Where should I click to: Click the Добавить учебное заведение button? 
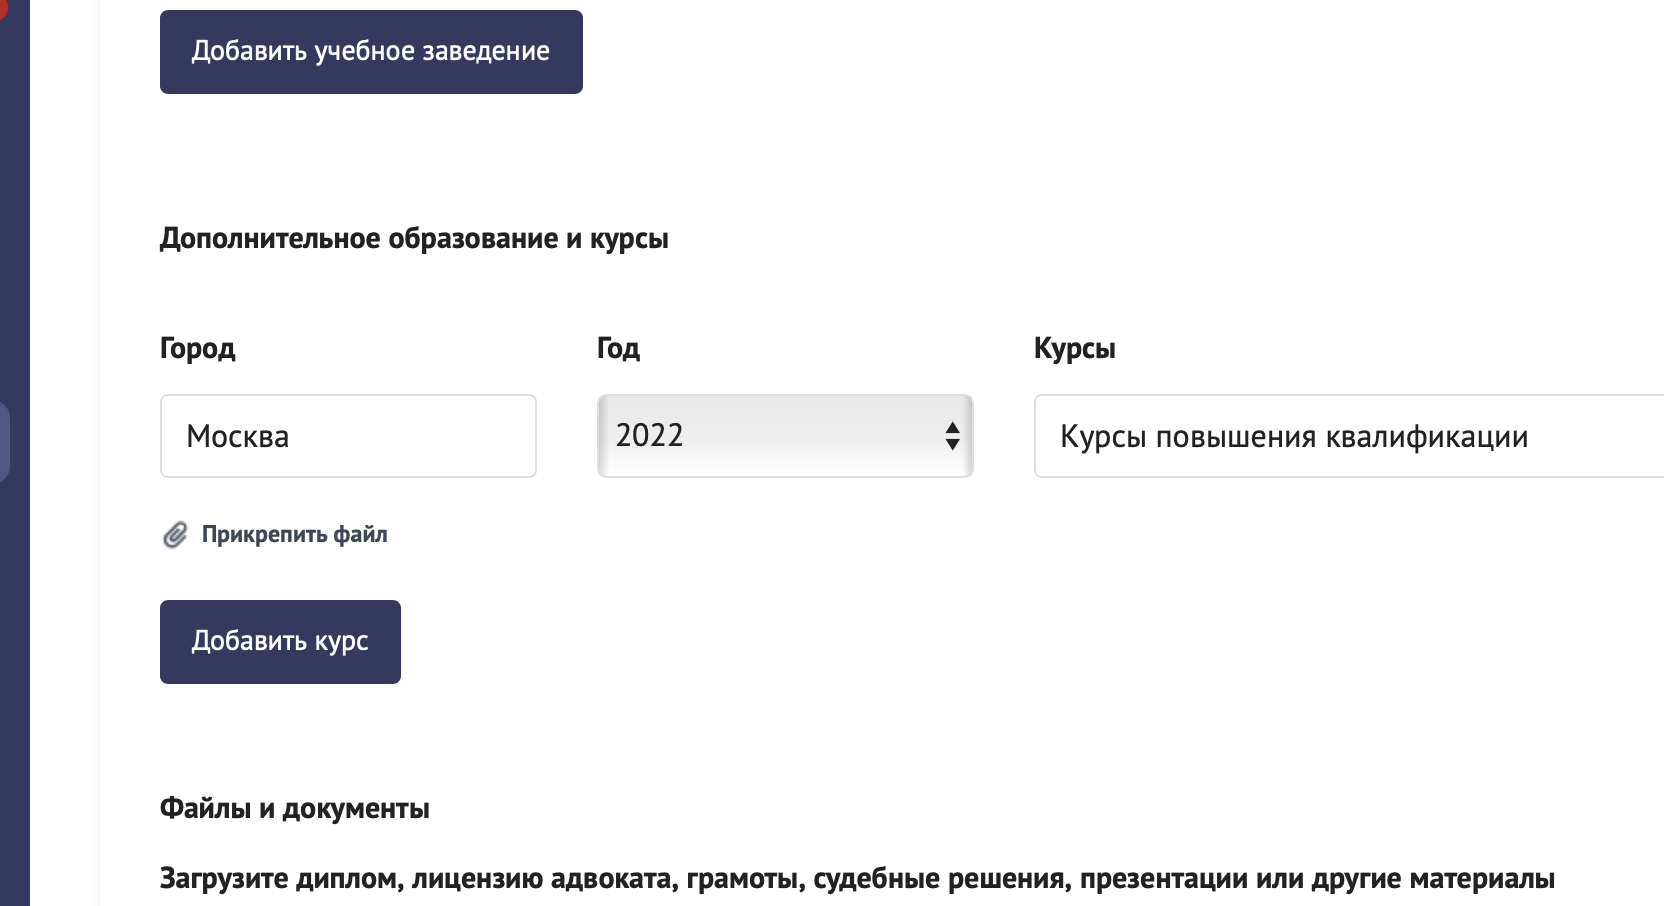[x=371, y=52]
